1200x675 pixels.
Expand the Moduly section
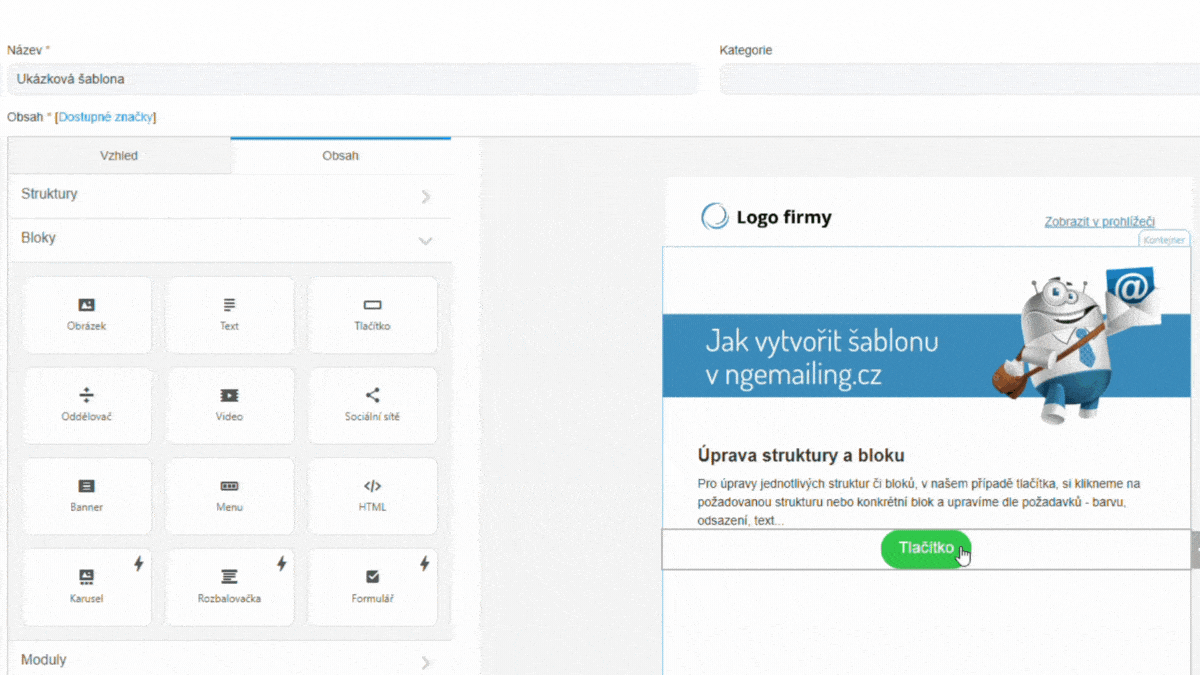pos(230,660)
